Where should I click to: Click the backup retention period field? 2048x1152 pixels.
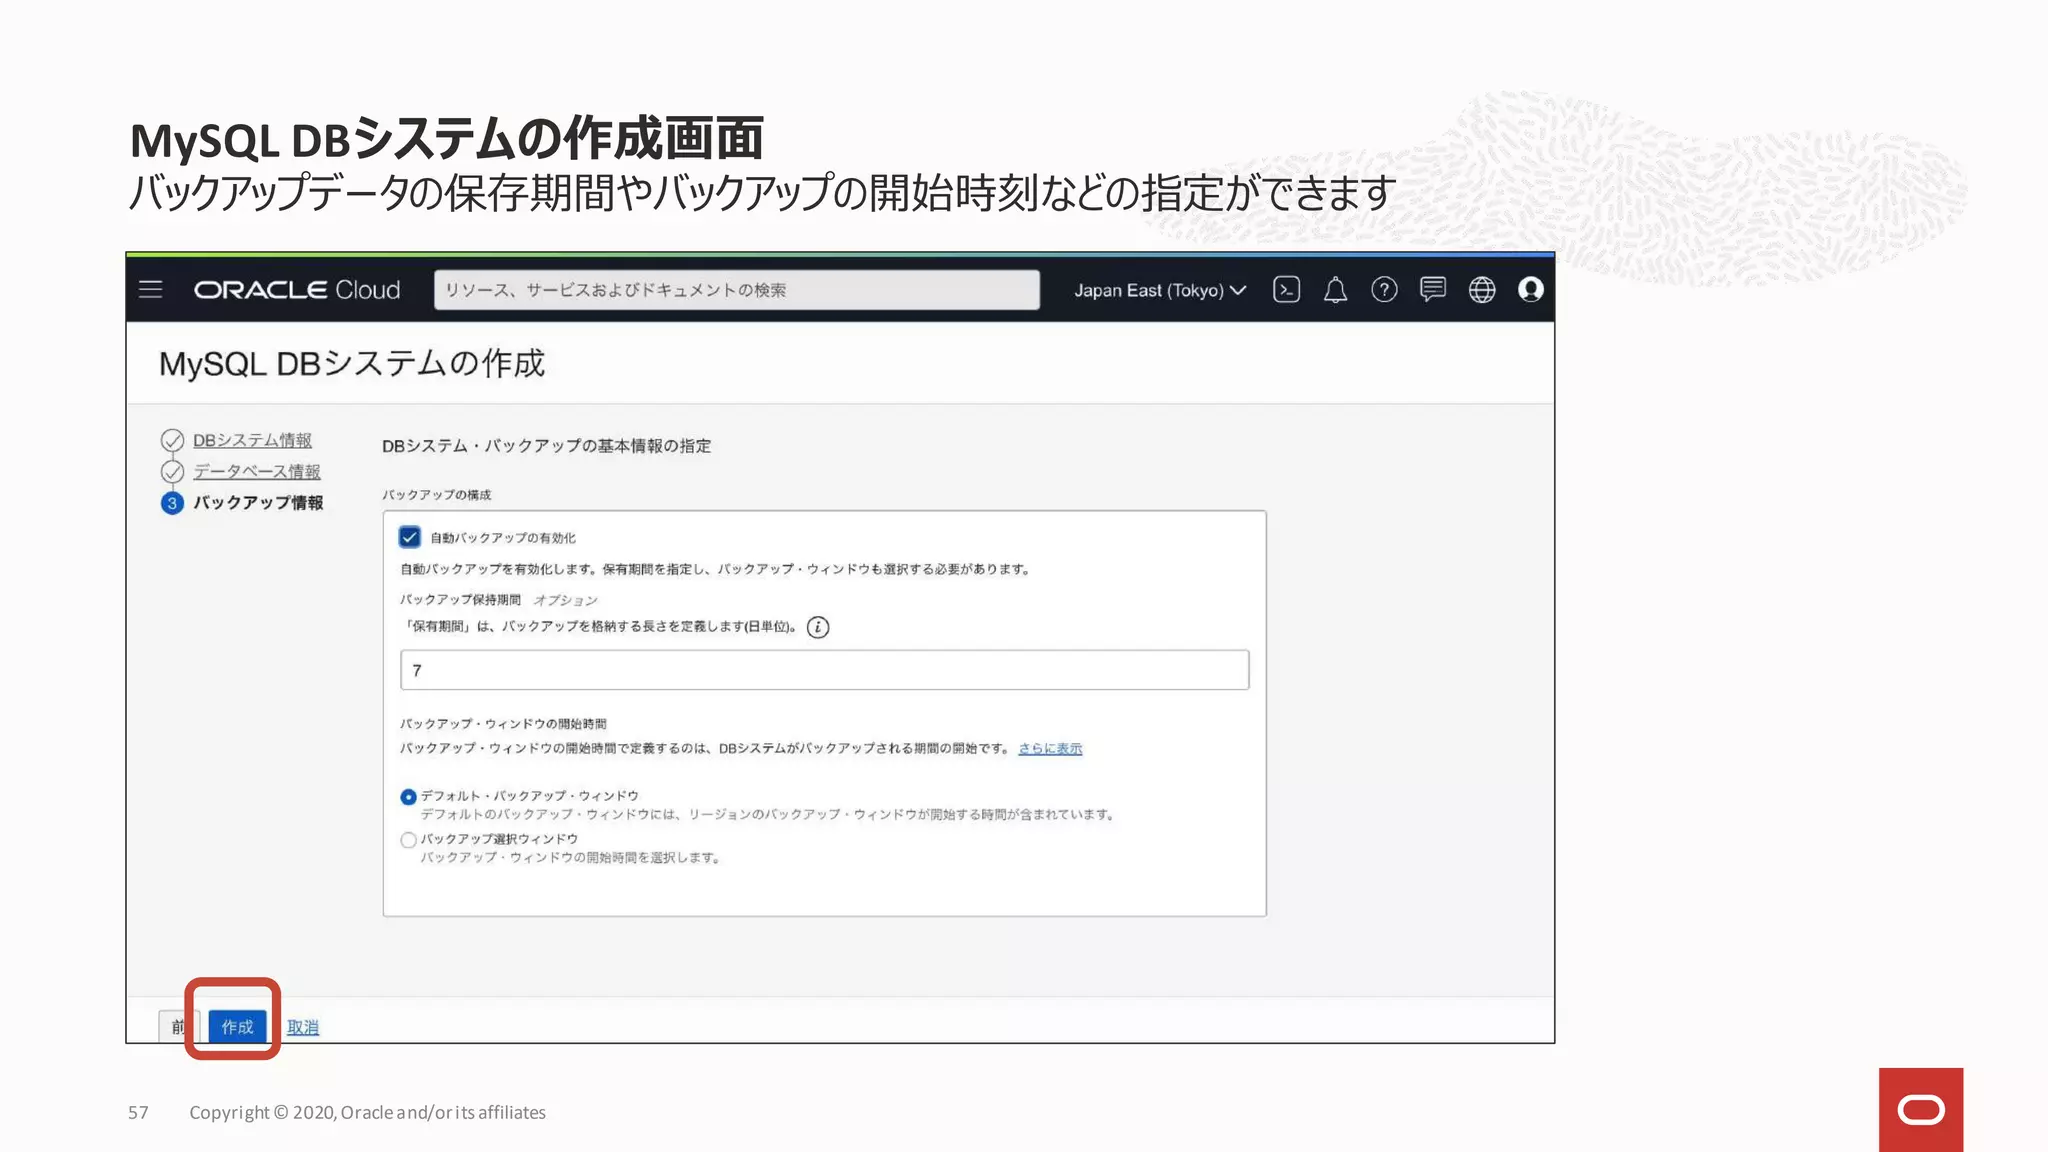(x=825, y=670)
